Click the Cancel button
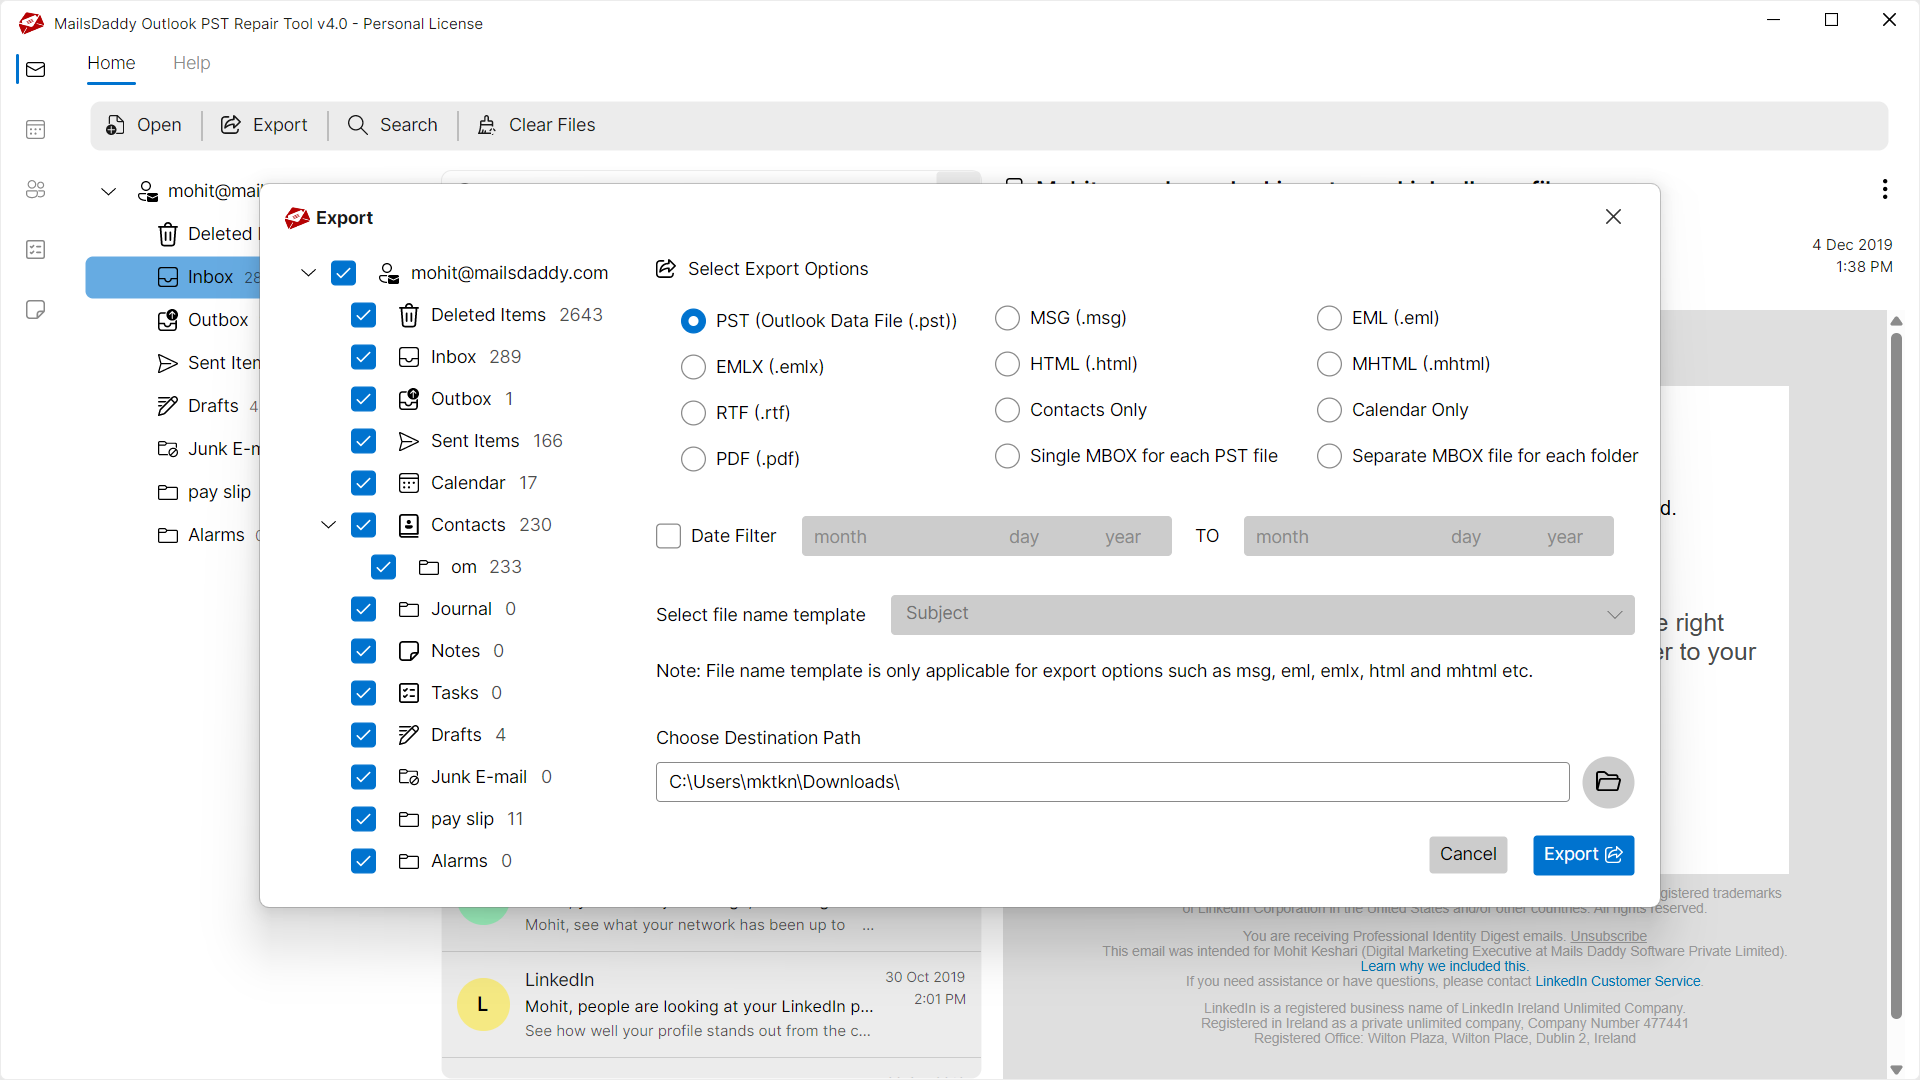The width and height of the screenshot is (1920, 1080). [x=1468, y=855]
